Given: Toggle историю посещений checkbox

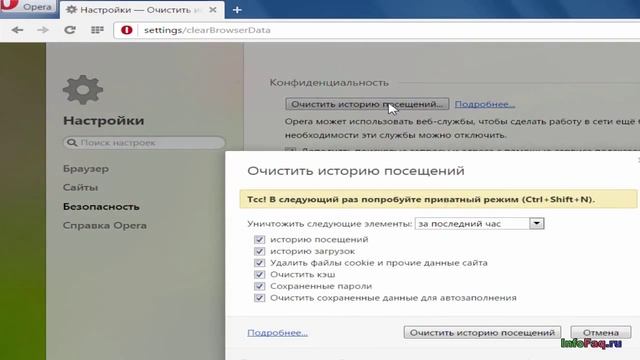Looking at the screenshot, I should pyautogui.click(x=259, y=240).
